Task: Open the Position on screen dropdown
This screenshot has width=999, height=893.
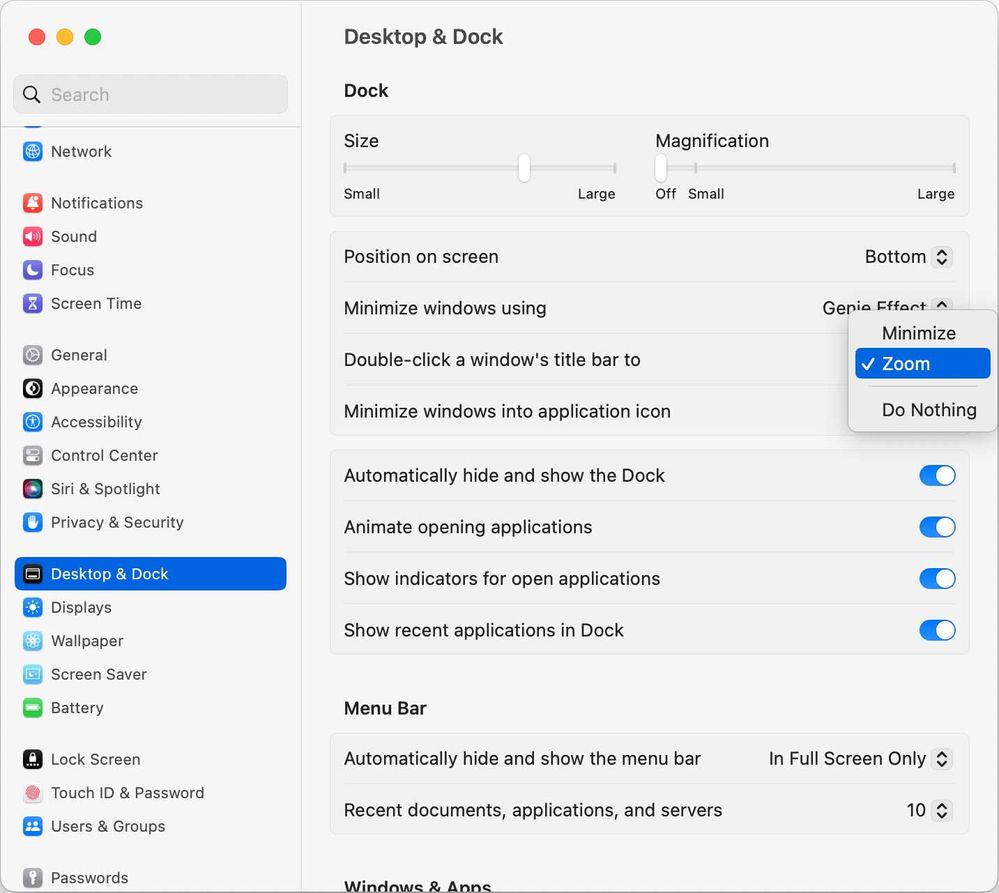Action: click(x=907, y=257)
